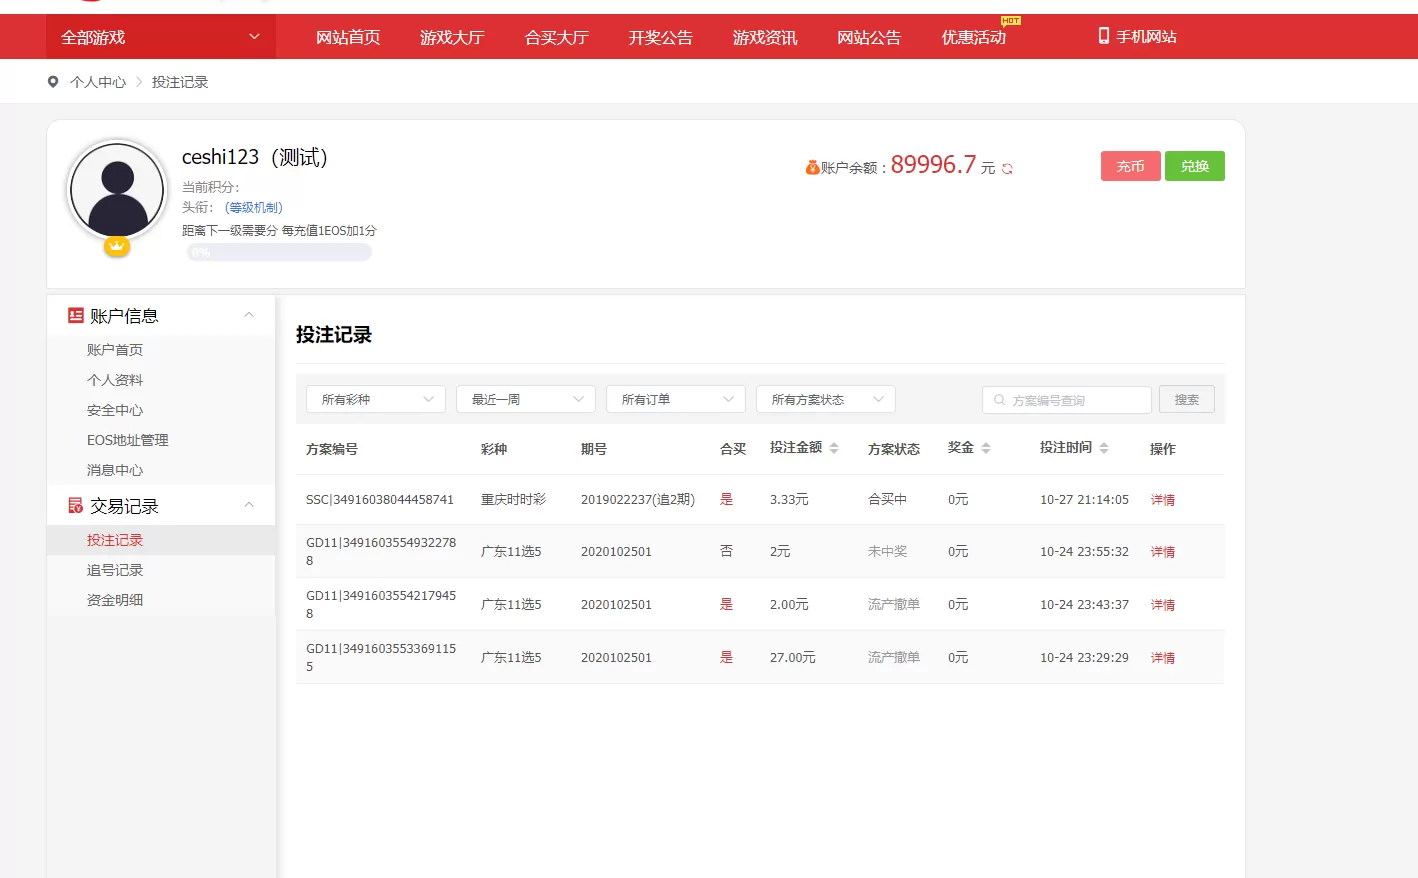Click the location pin icon in the breadcrumb
This screenshot has height=878, width=1418.
click(x=53, y=82)
